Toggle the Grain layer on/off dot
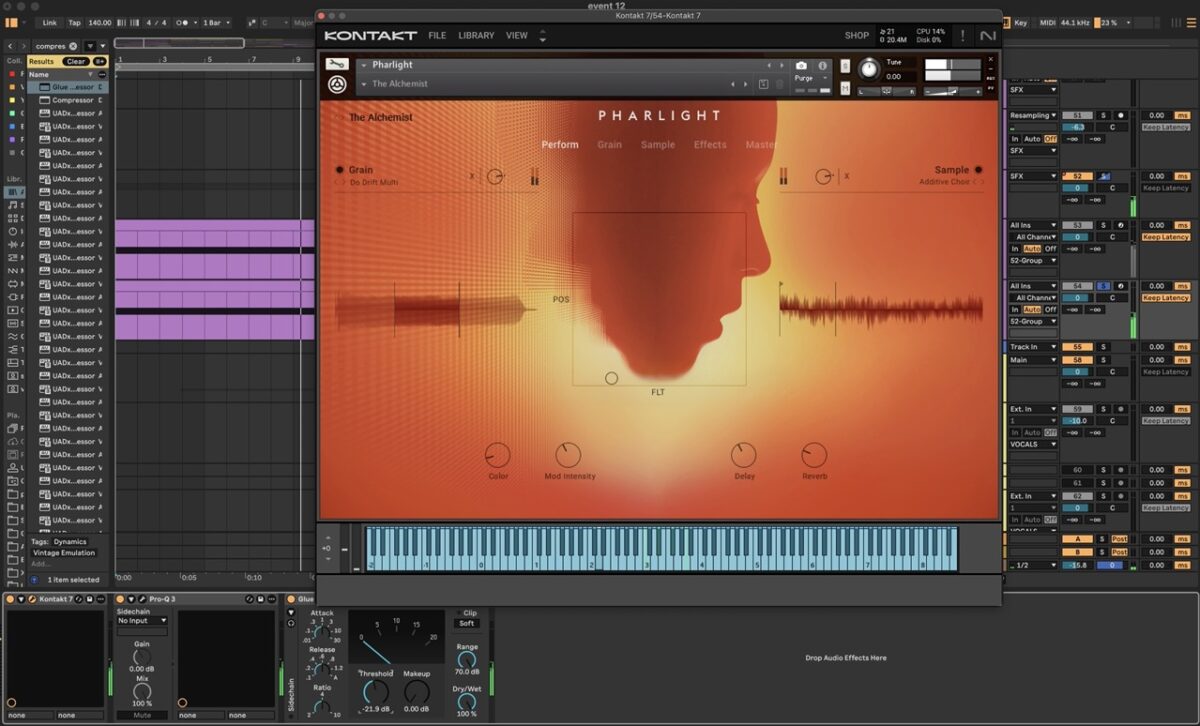 [340, 170]
